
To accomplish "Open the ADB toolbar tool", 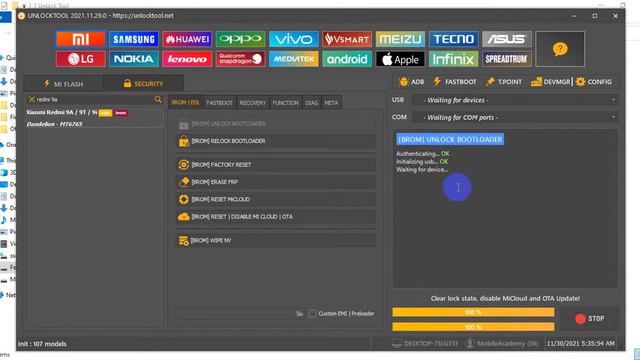I will pyautogui.click(x=411, y=82).
